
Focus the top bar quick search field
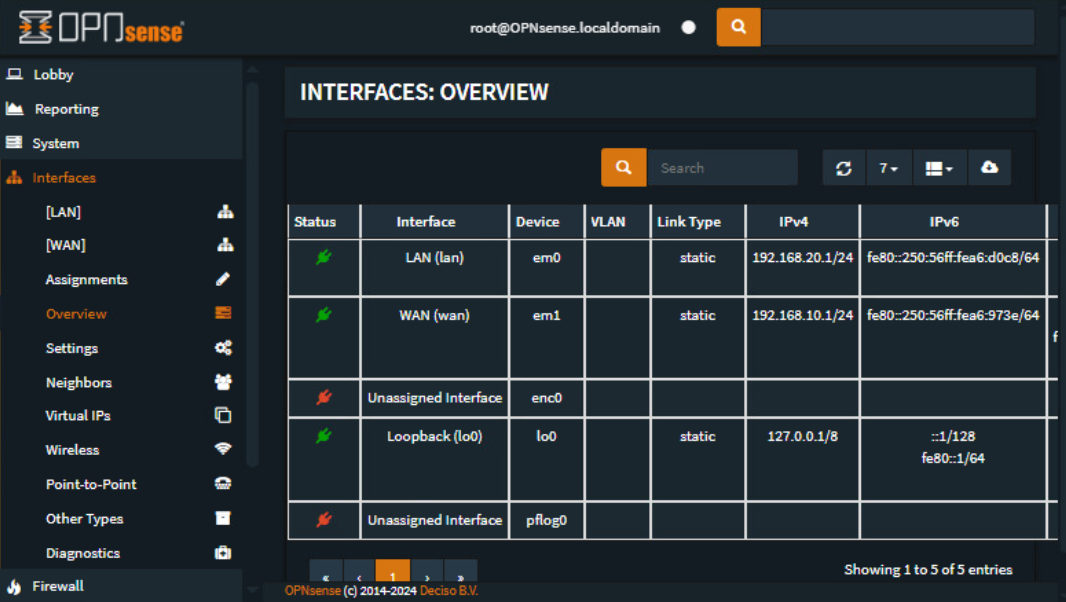click(x=897, y=27)
